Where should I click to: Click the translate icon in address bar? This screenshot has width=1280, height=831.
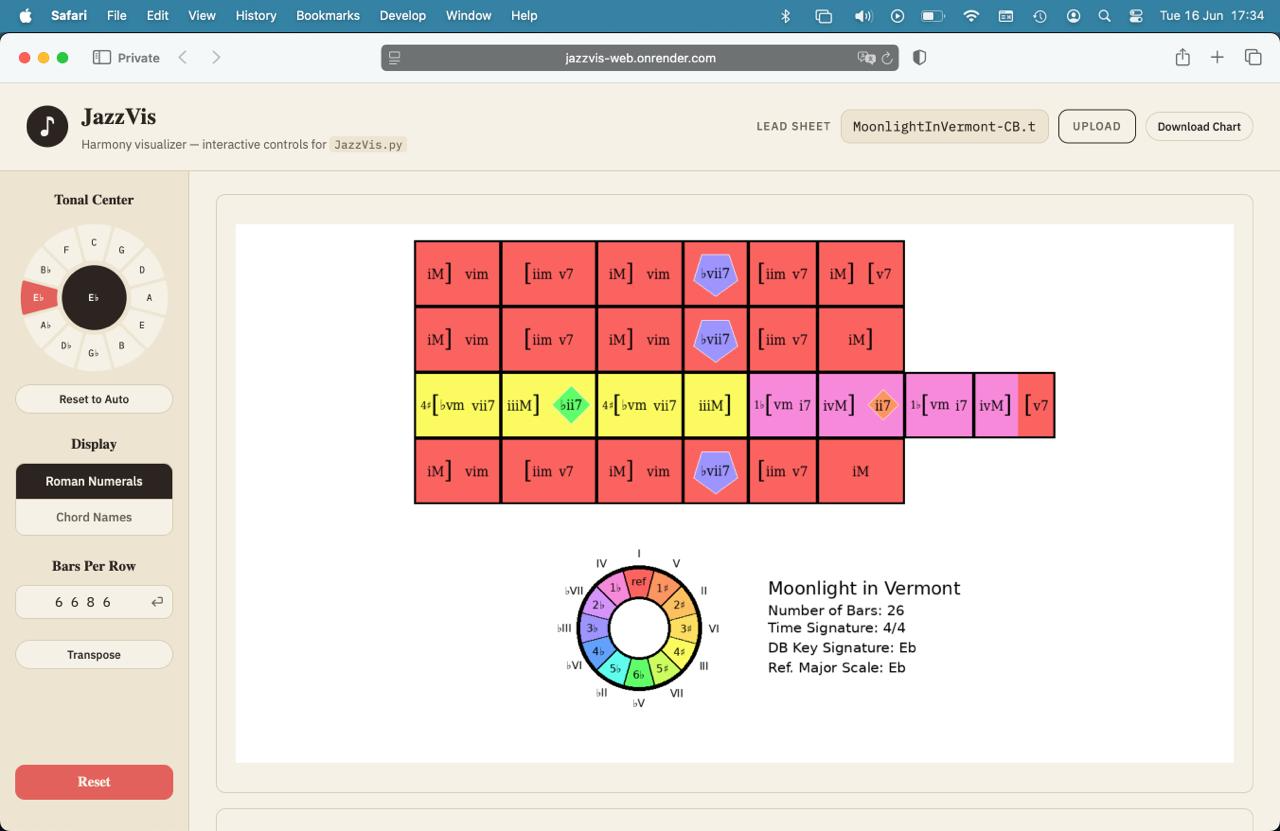click(866, 58)
